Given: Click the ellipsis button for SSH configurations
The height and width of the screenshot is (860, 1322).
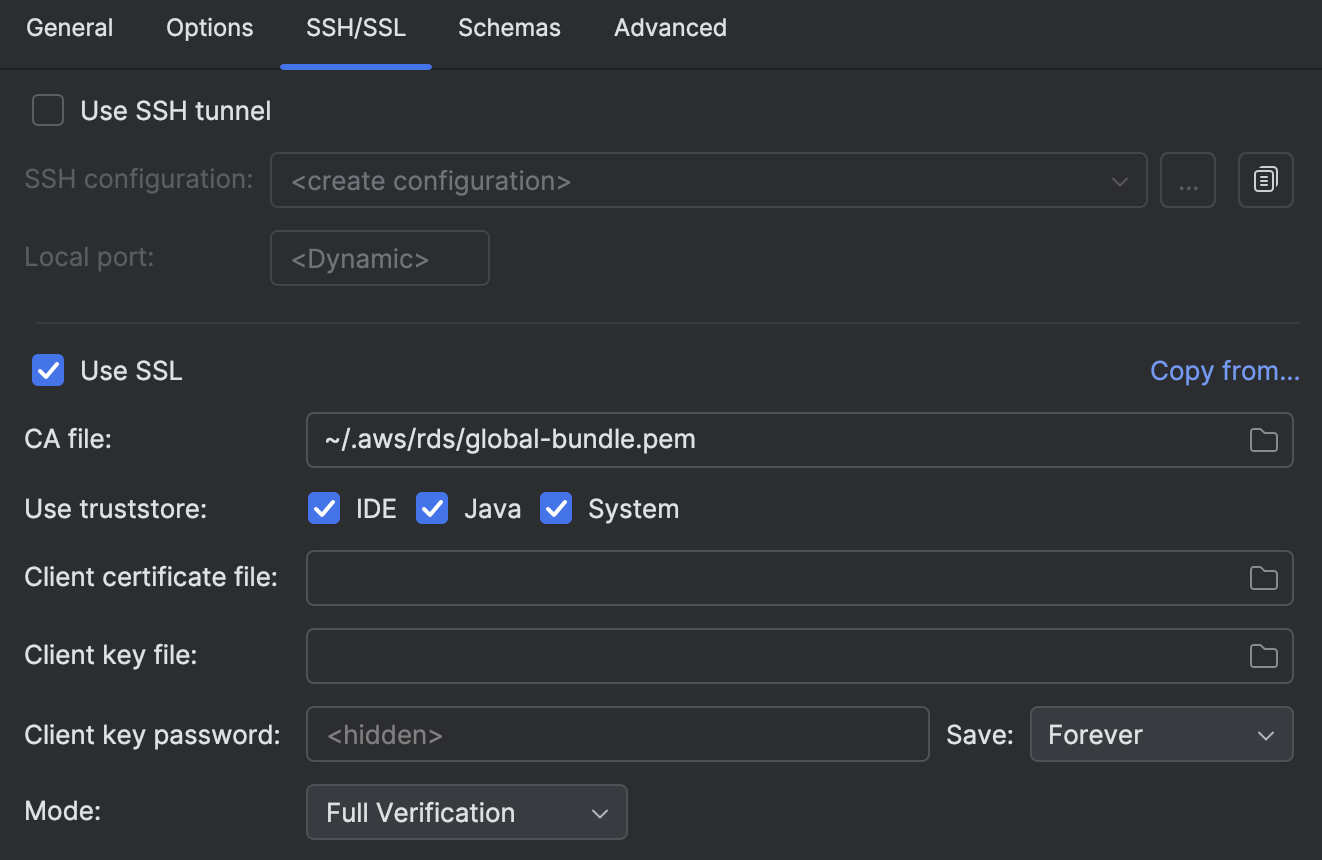Looking at the screenshot, I should point(1188,180).
